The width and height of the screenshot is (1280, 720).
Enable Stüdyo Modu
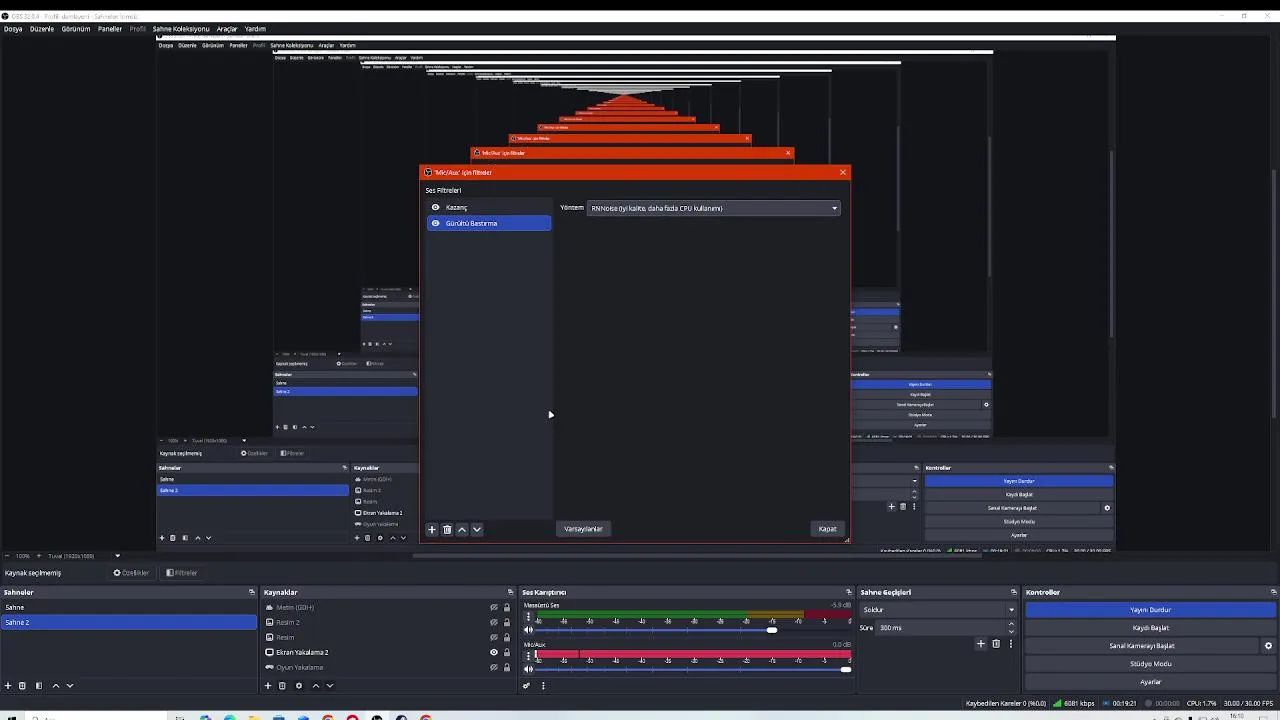[x=1151, y=664]
